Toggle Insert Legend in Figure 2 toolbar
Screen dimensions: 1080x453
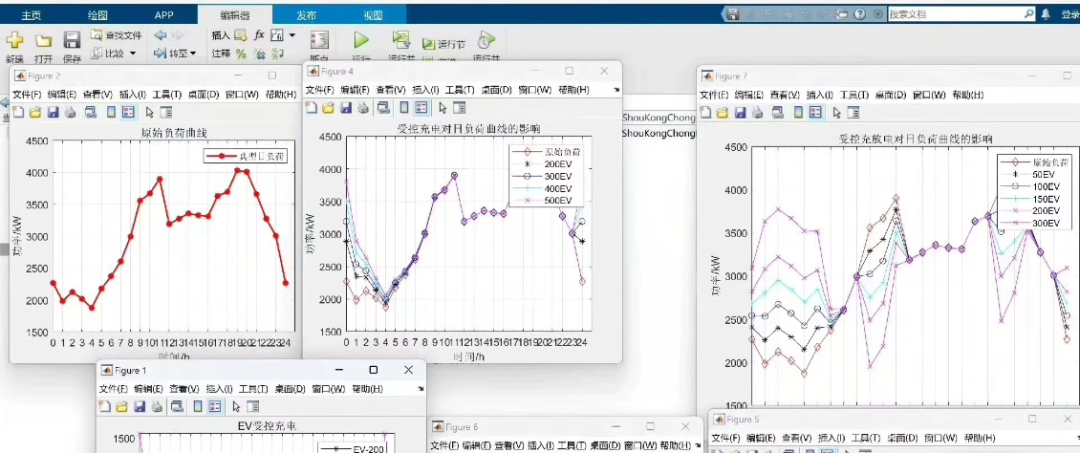tap(129, 112)
